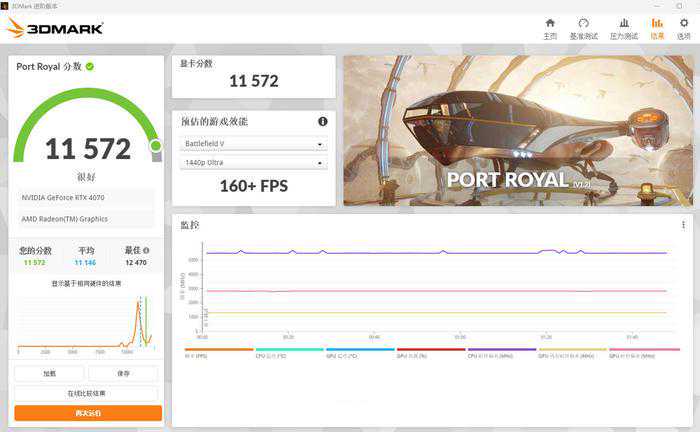Viewport: 700px width, 432px height.
Task: Expand the Battlefield V game dropdown
Action: (253, 144)
